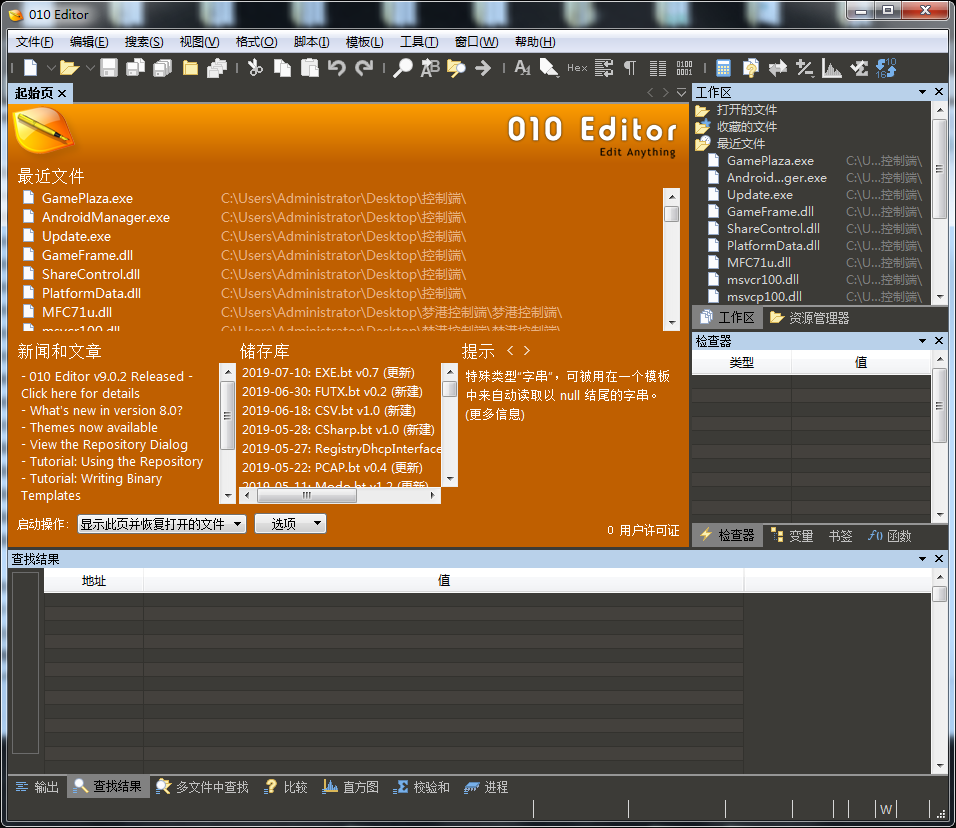Click the Save All toolbar icon

coord(163,68)
